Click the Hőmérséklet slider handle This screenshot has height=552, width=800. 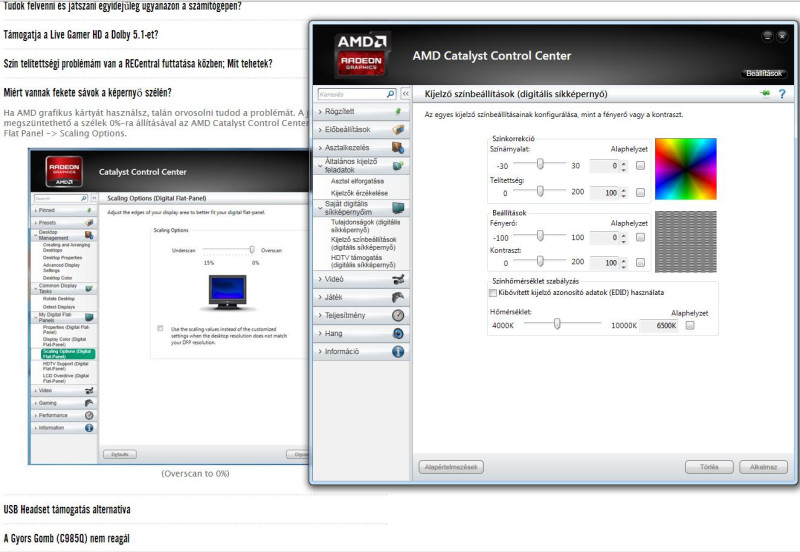pos(557,323)
